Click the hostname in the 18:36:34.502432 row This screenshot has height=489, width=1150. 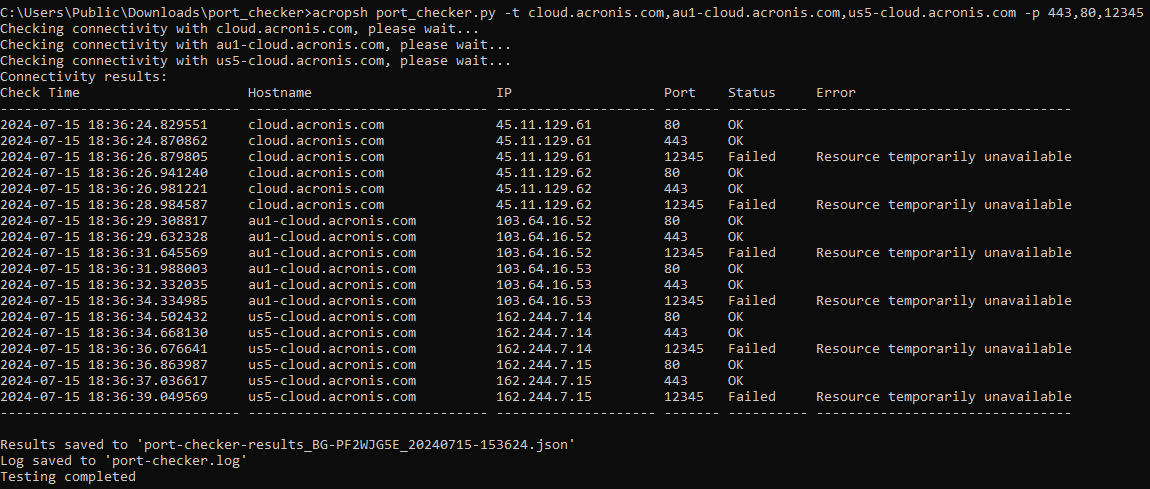tap(332, 317)
